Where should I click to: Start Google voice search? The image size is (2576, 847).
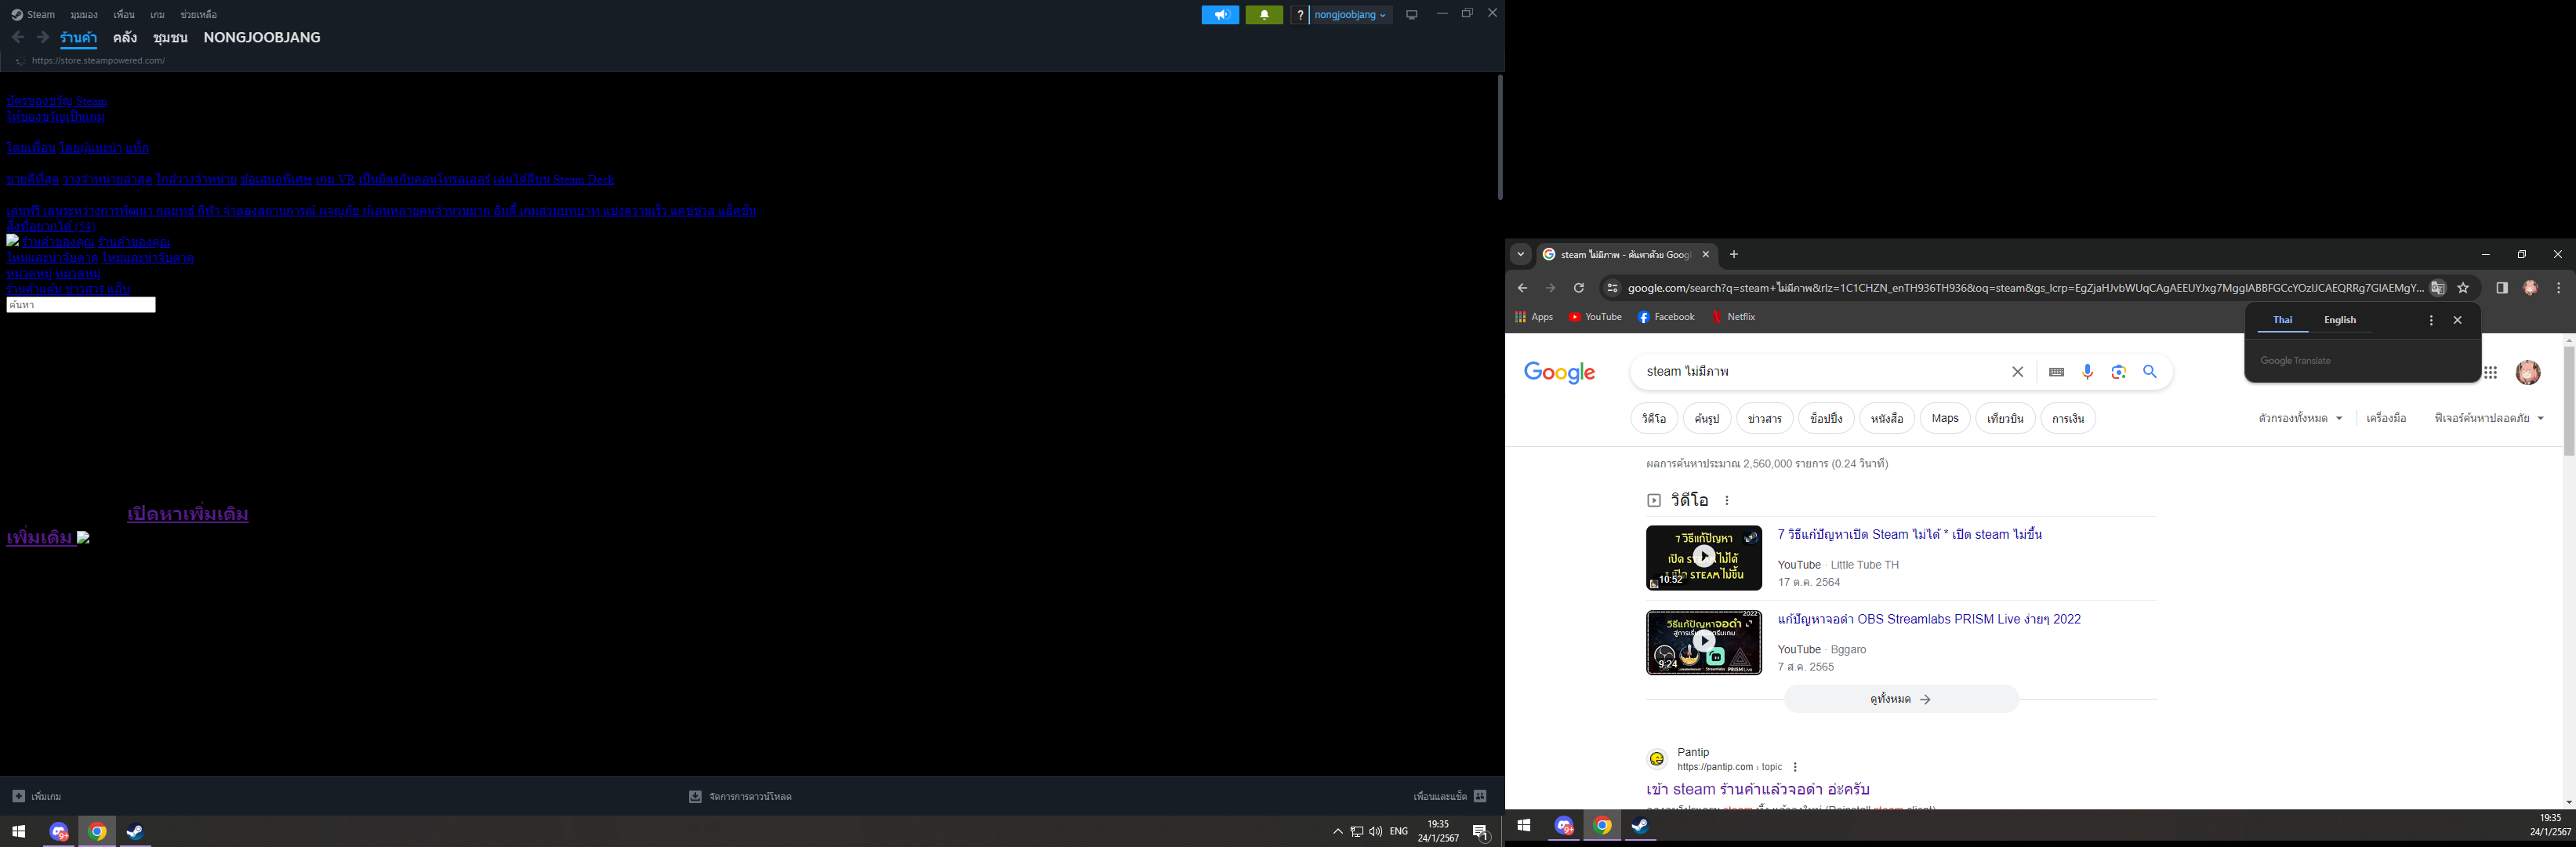point(2087,372)
